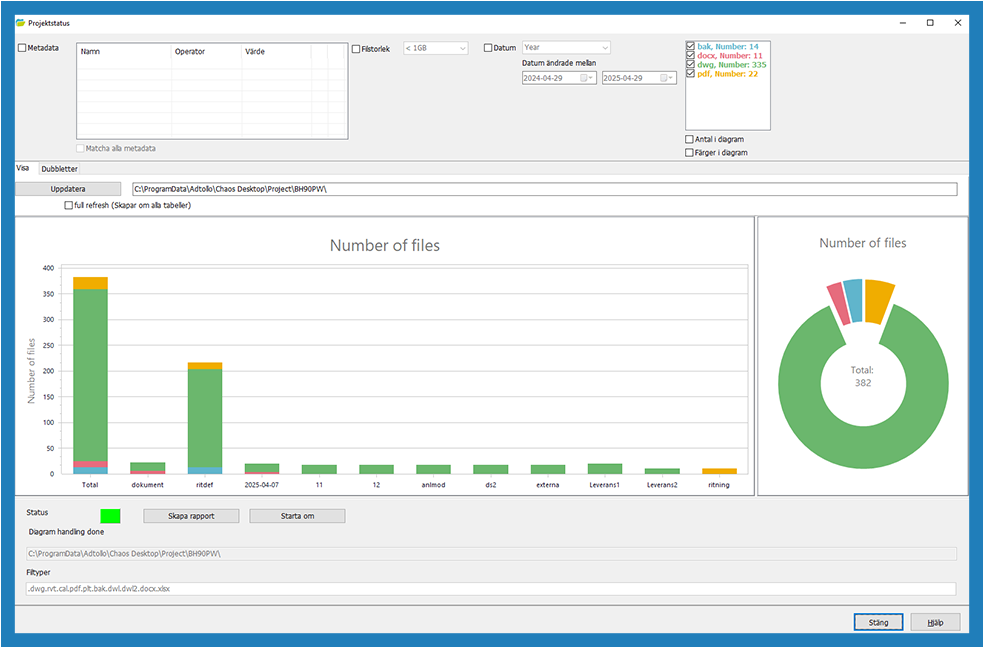Viewport: 984px width, 647px height.
Task: Click the blue bak slice of donut chart
Action: click(x=853, y=300)
